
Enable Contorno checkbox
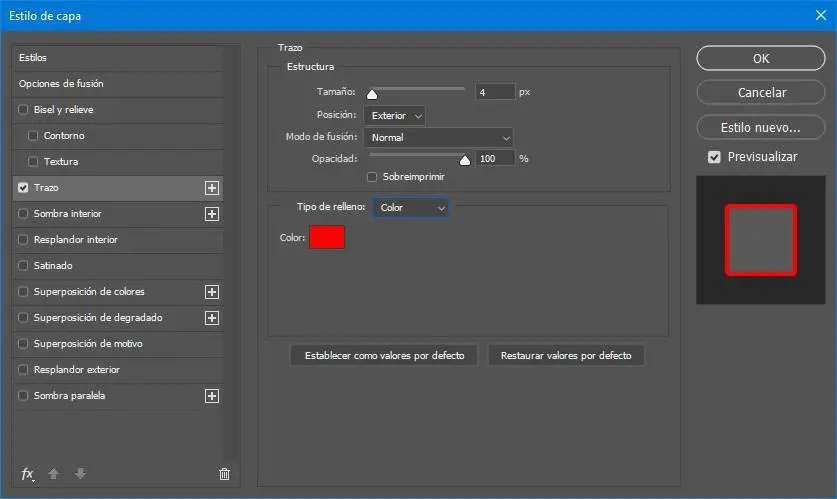tap(33, 136)
